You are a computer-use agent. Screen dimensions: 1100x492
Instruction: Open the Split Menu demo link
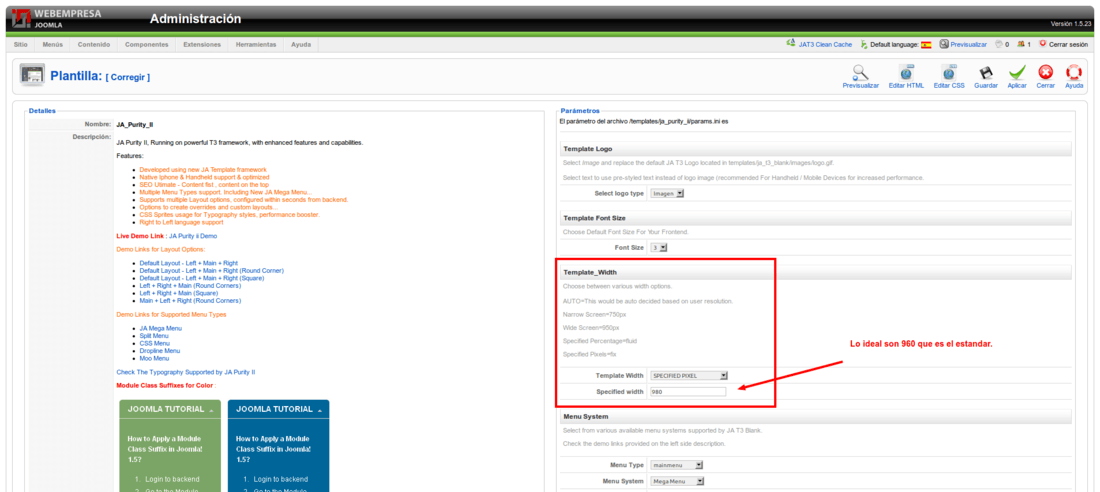pyautogui.click(x=154, y=336)
